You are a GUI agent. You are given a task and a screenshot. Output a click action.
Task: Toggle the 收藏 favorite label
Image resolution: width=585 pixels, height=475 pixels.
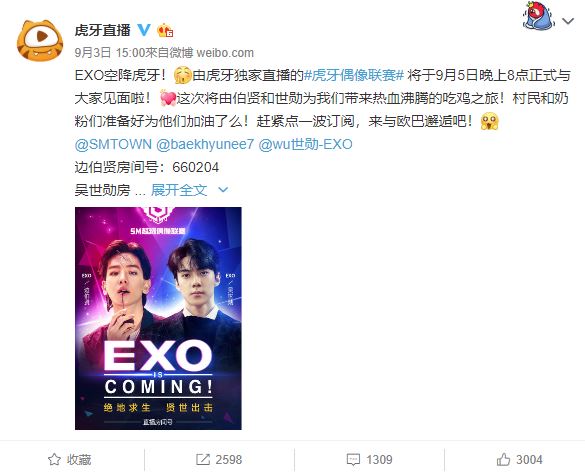(79, 459)
